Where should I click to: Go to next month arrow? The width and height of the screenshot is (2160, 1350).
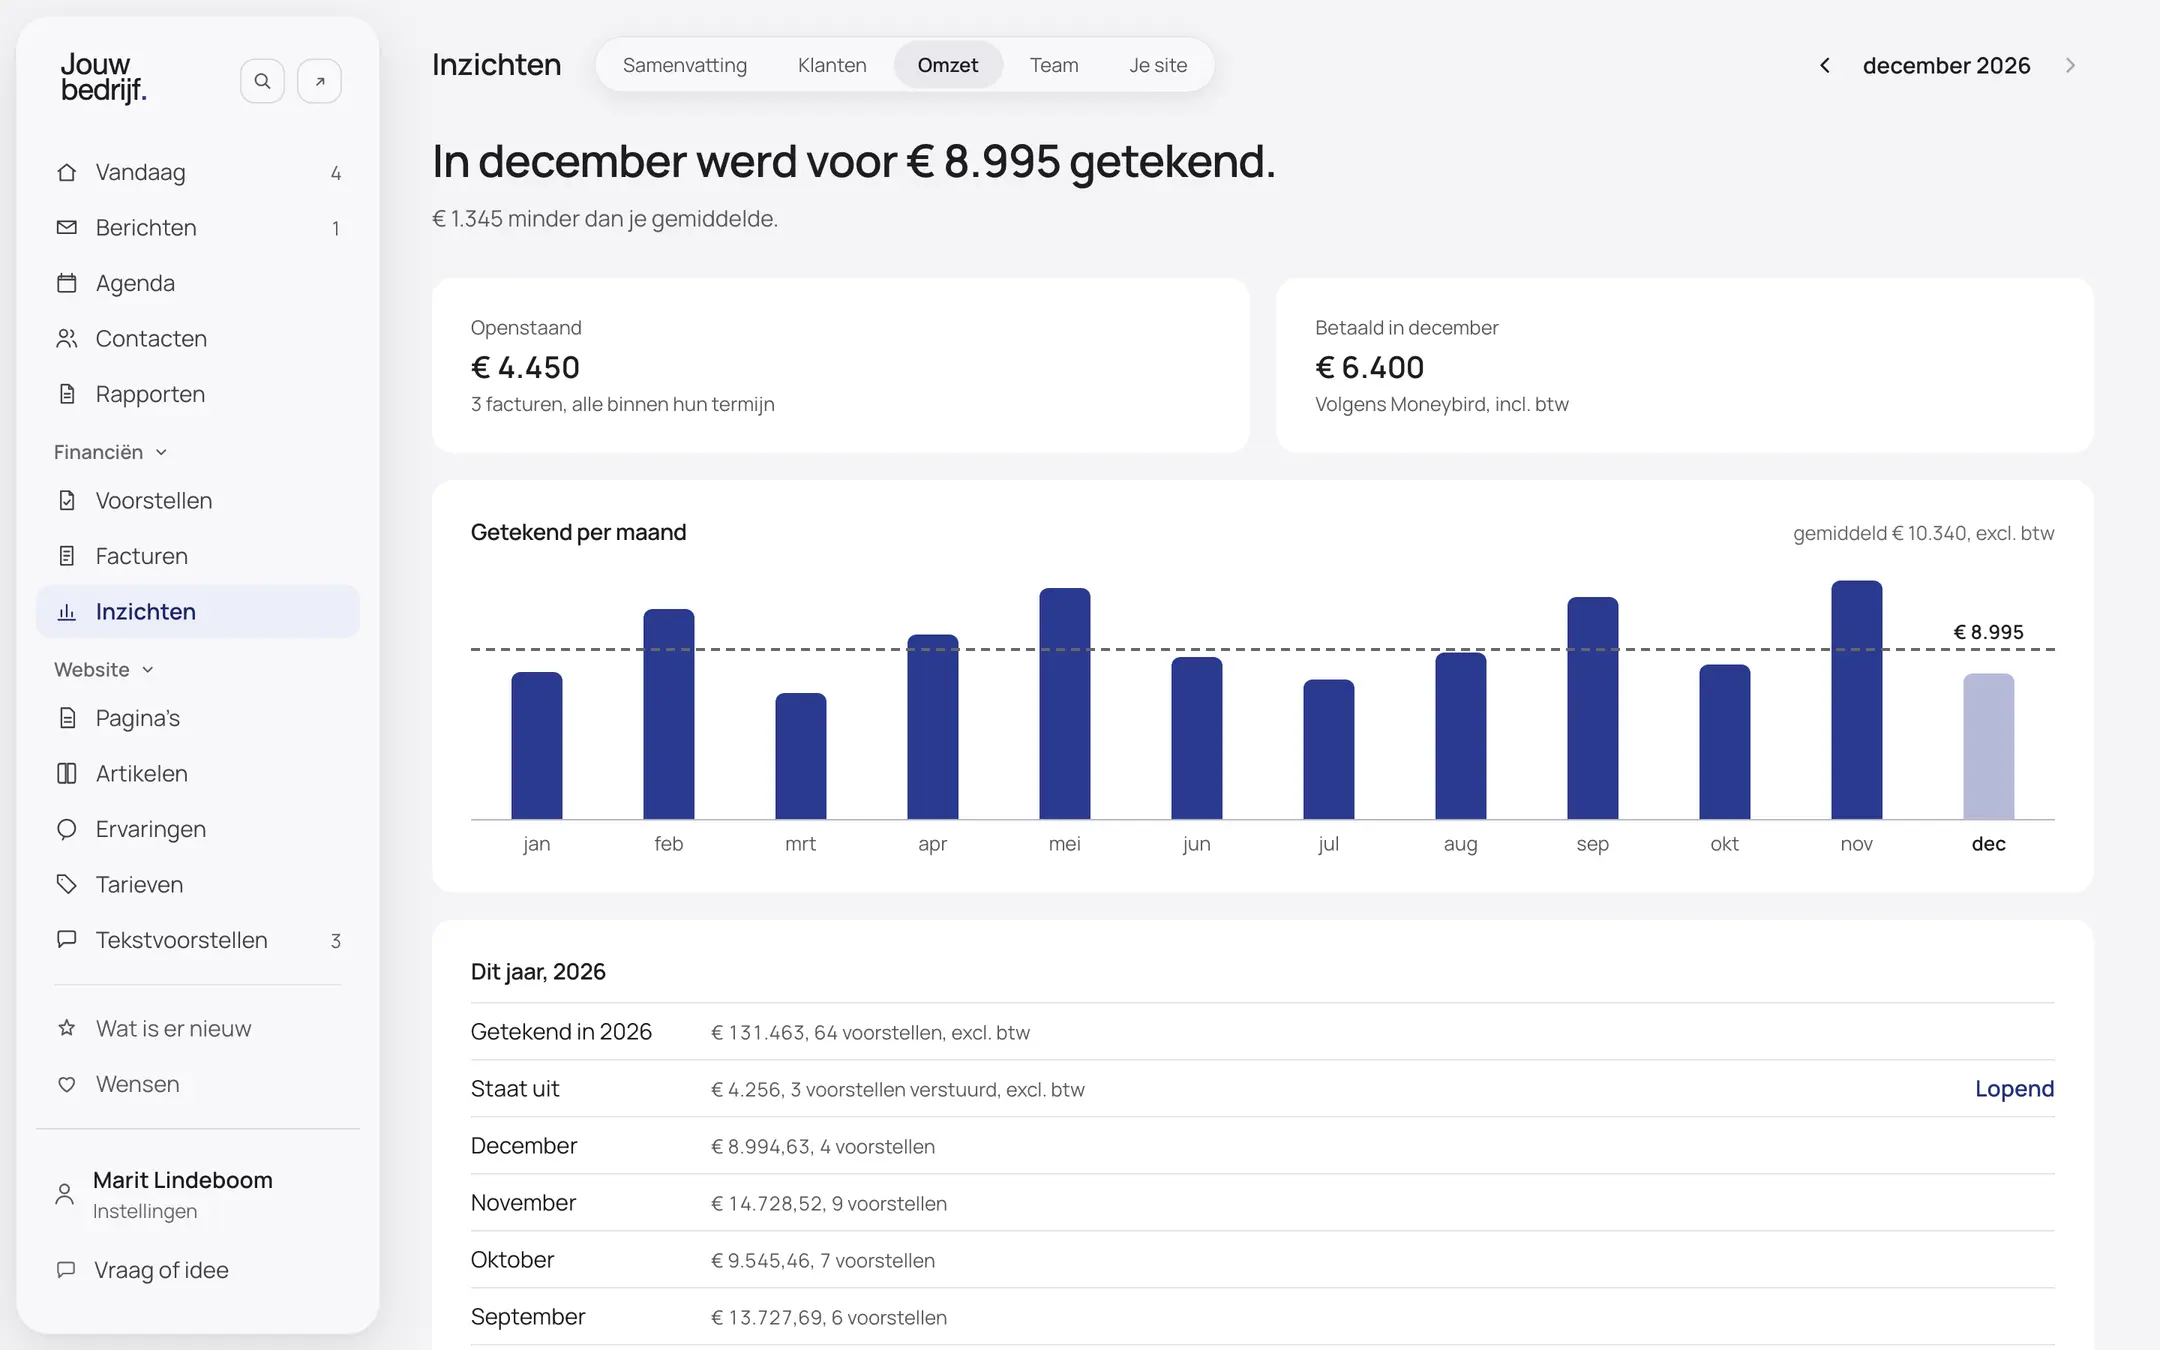(x=2071, y=65)
